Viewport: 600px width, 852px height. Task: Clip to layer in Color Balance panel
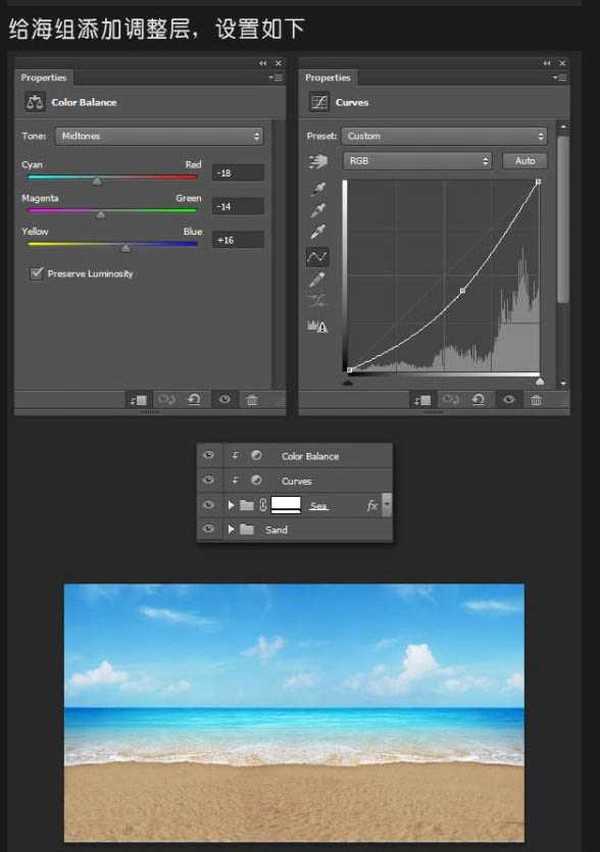(138, 400)
